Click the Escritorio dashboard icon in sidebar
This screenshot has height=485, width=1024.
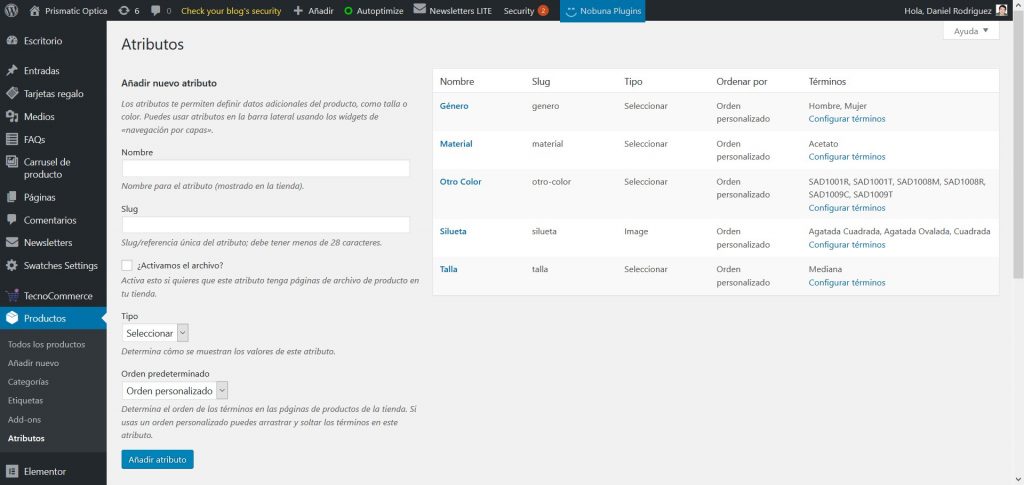(12, 41)
